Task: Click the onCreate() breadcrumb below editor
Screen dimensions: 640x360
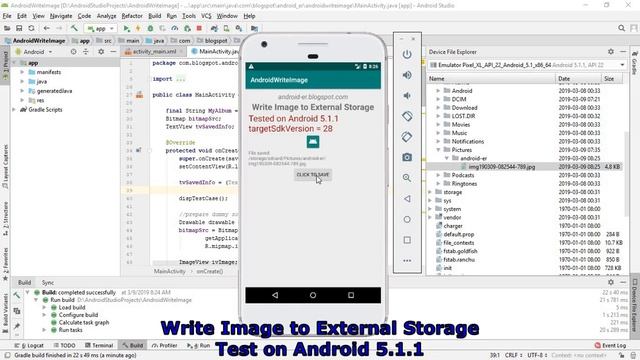Action: click(210, 271)
